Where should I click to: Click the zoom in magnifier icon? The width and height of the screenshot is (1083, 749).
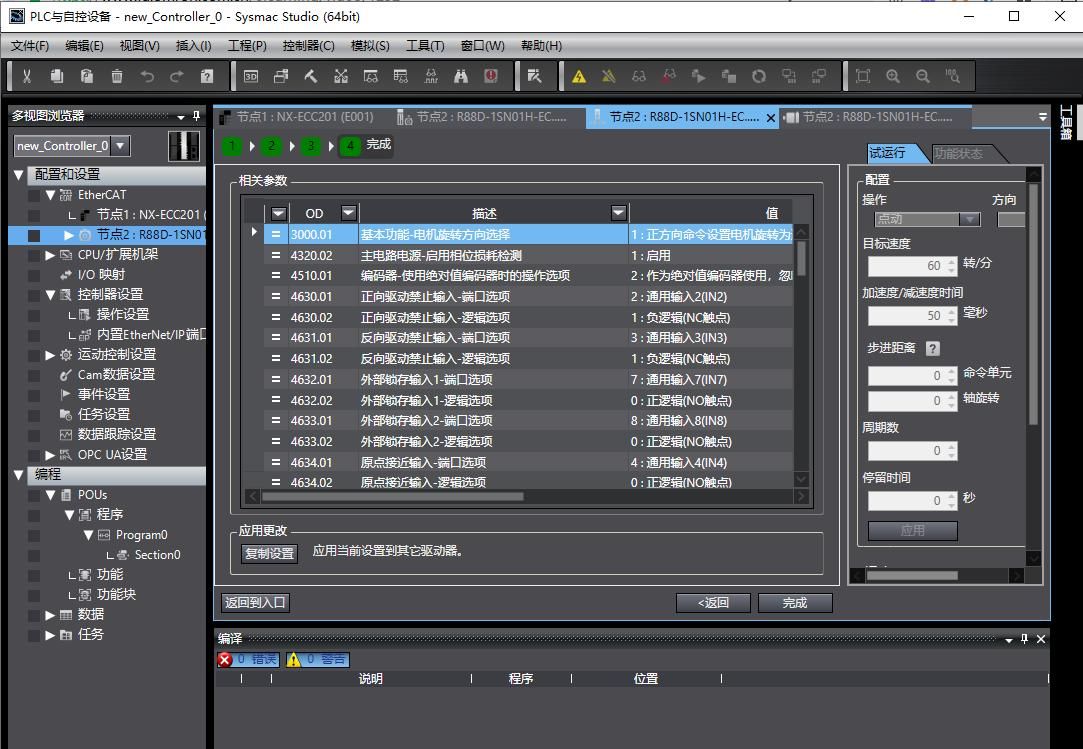[x=893, y=76]
